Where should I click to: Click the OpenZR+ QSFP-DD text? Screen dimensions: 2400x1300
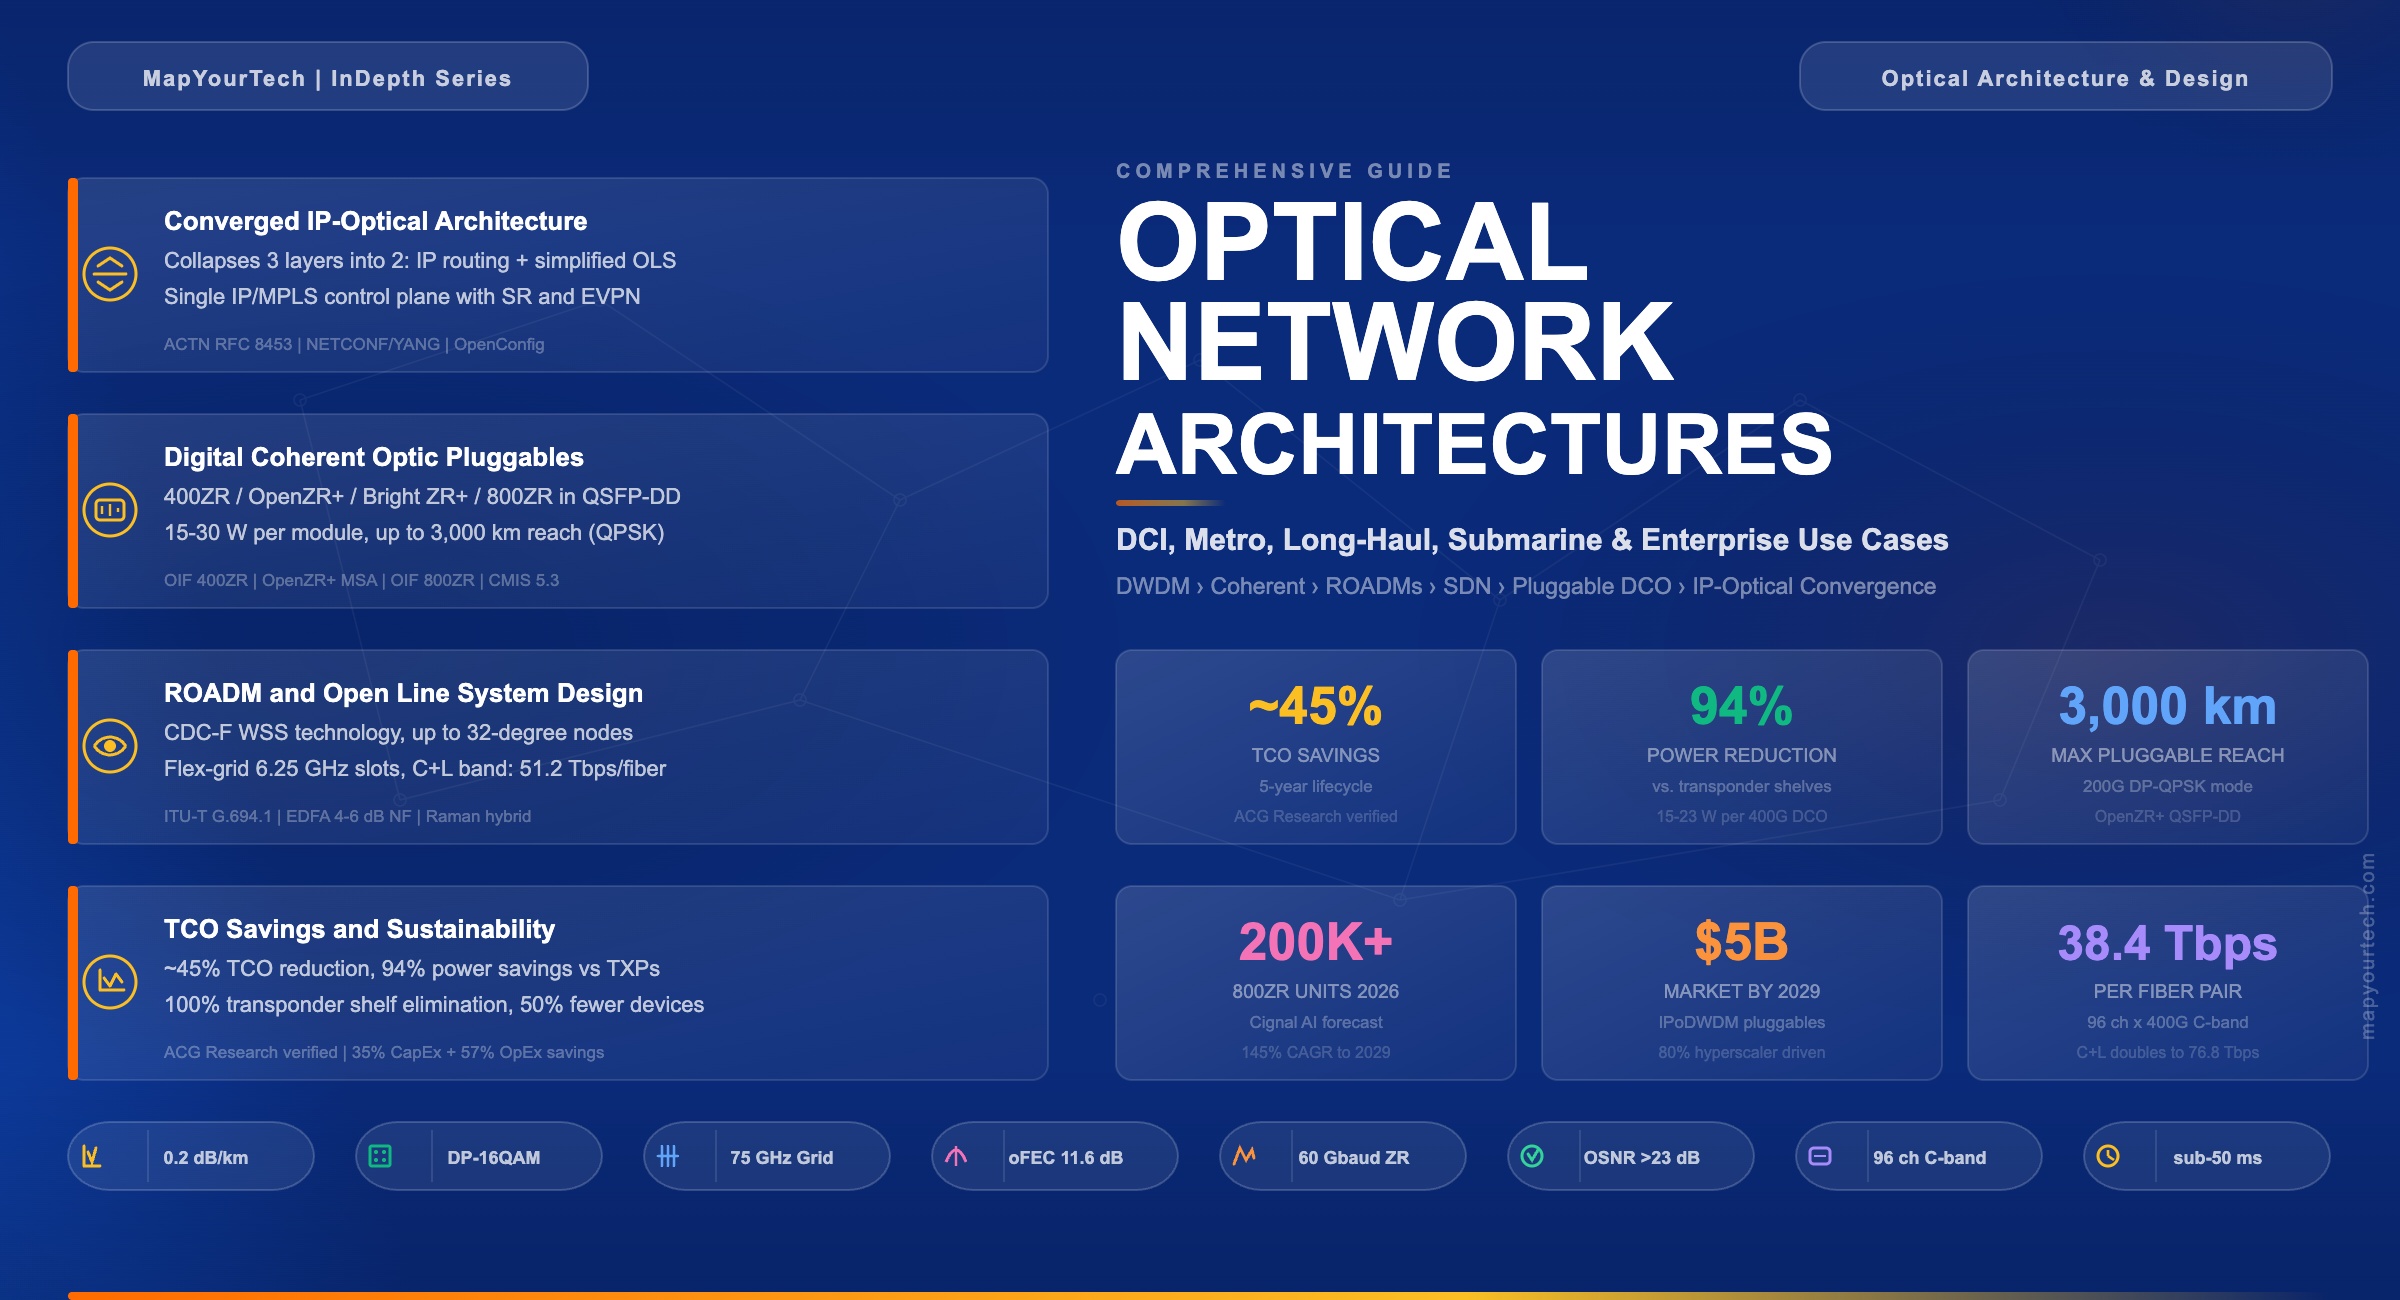point(2168,816)
